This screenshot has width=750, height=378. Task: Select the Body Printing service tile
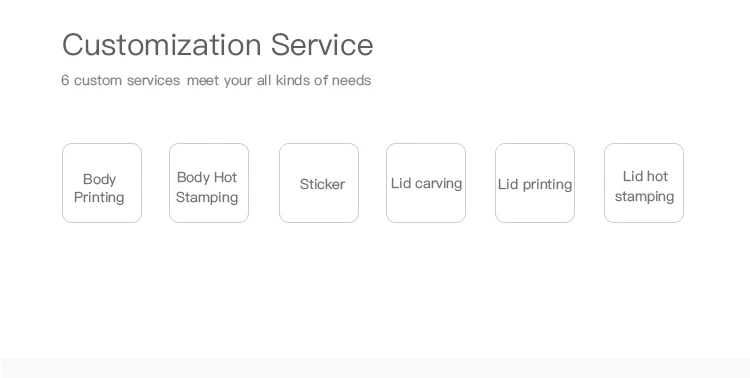click(102, 183)
